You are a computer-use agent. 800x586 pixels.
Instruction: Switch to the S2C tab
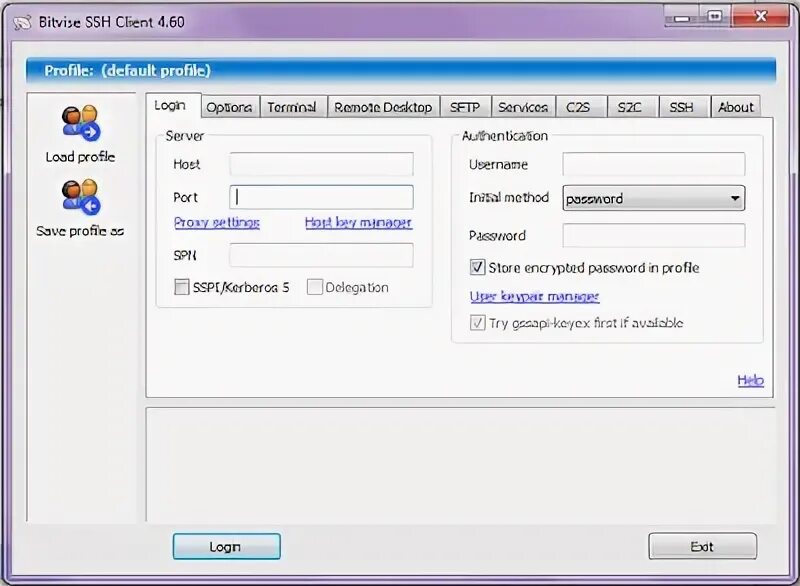click(631, 107)
